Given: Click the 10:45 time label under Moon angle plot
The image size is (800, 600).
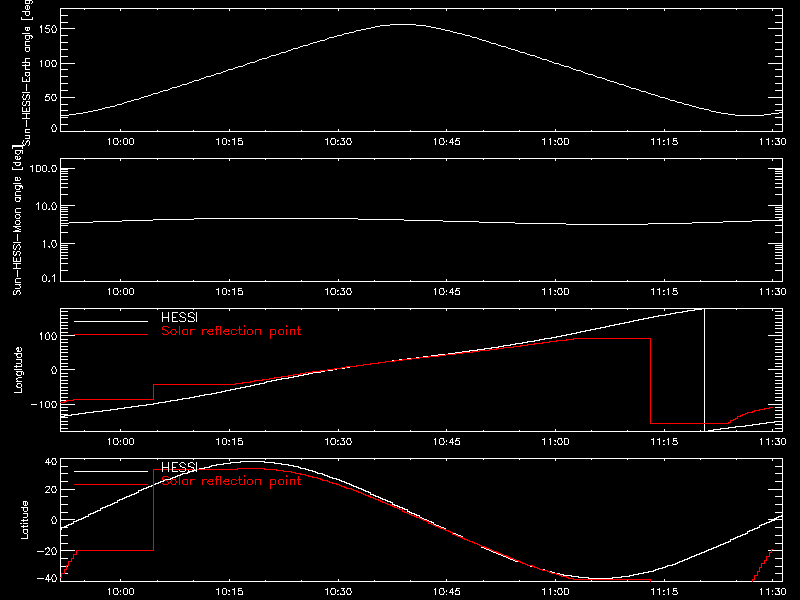Looking at the screenshot, I should pos(446,292).
